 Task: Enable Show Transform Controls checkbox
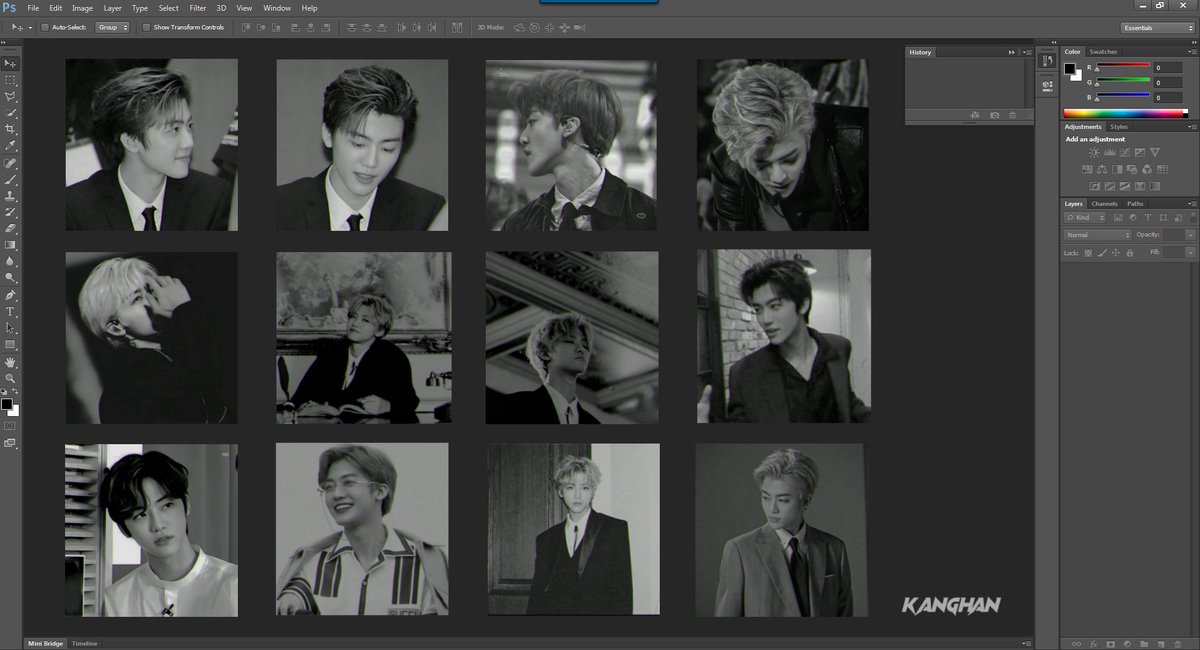coord(146,27)
